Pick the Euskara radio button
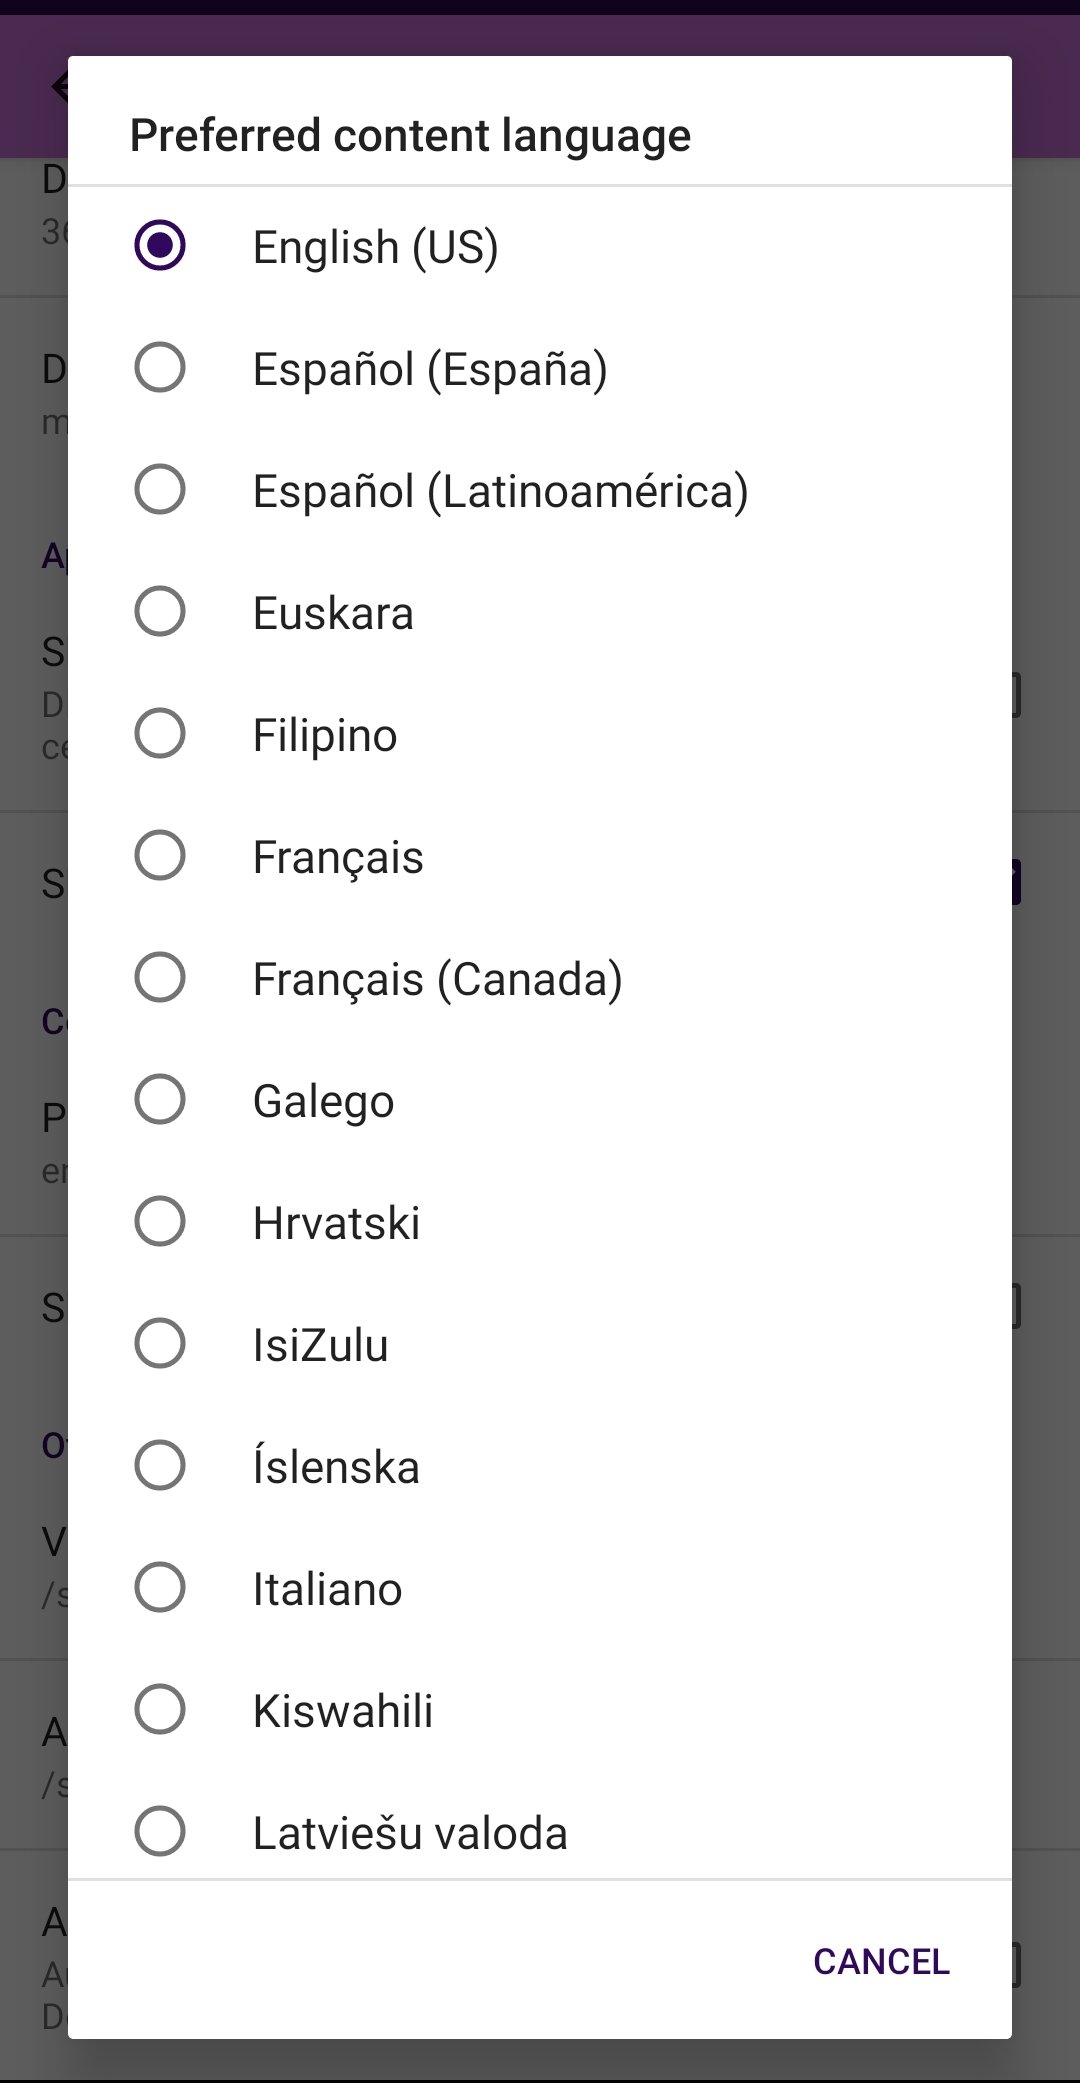1080x2083 pixels. (x=160, y=612)
